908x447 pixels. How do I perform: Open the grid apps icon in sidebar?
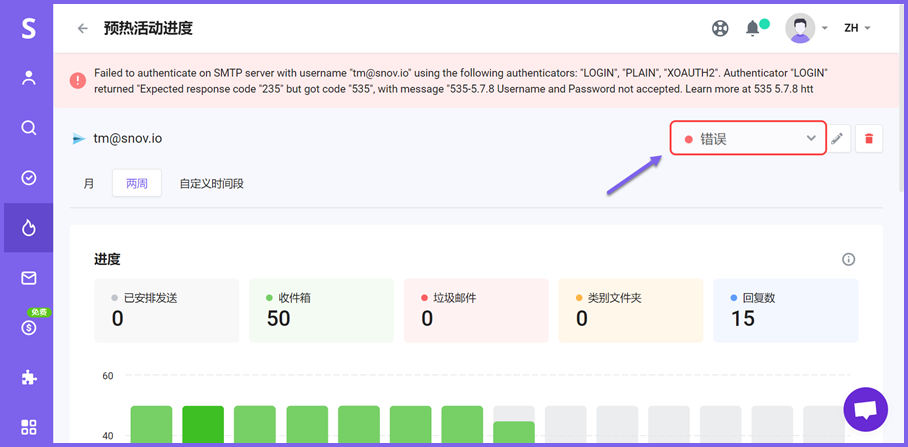click(28, 427)
